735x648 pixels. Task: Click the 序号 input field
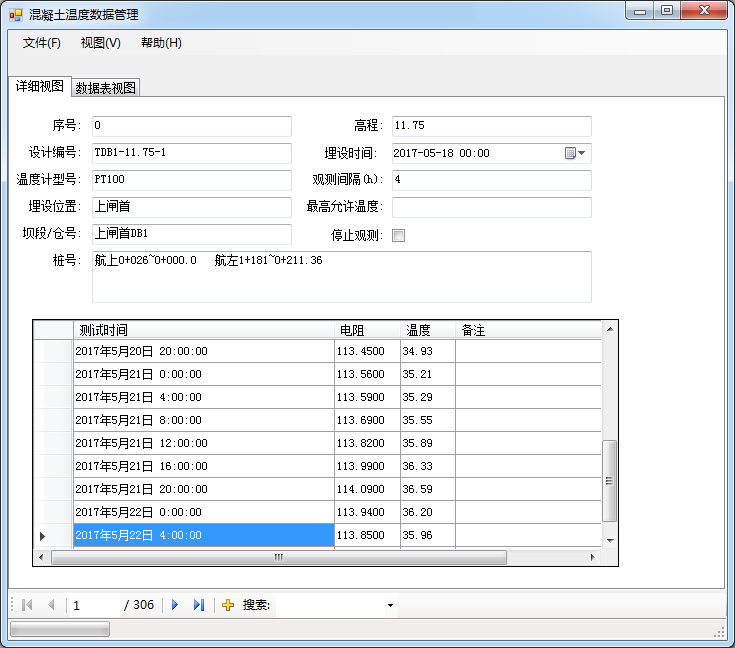pos(192,126)
